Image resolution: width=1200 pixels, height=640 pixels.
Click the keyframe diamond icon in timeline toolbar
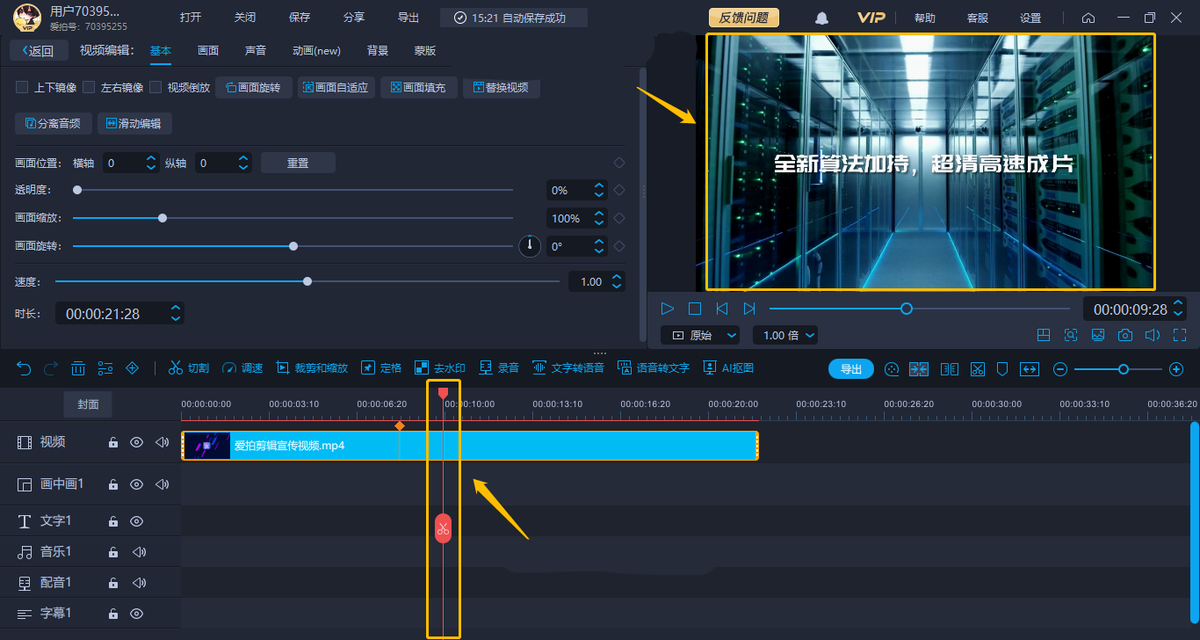click(132, 368)
